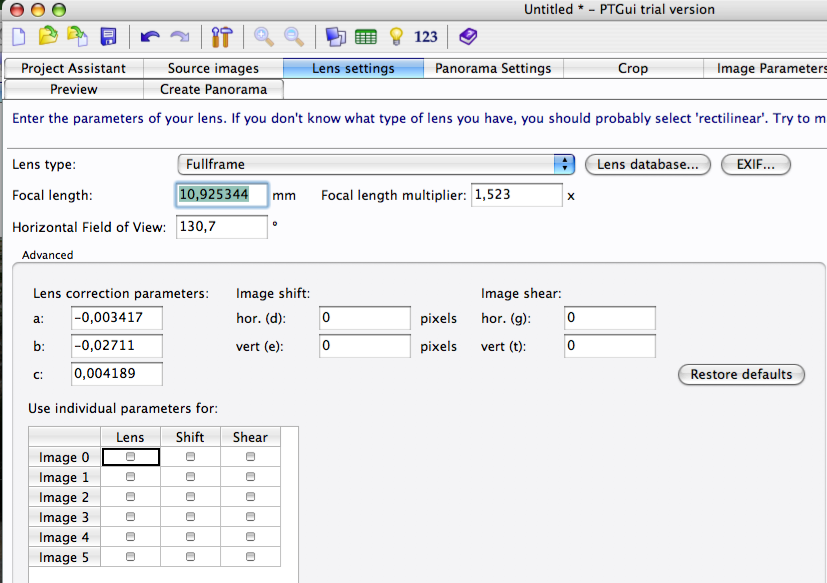
Task: Click the zoom in magnifier icon
Action: pyautogui.click(x=264, y=37)
